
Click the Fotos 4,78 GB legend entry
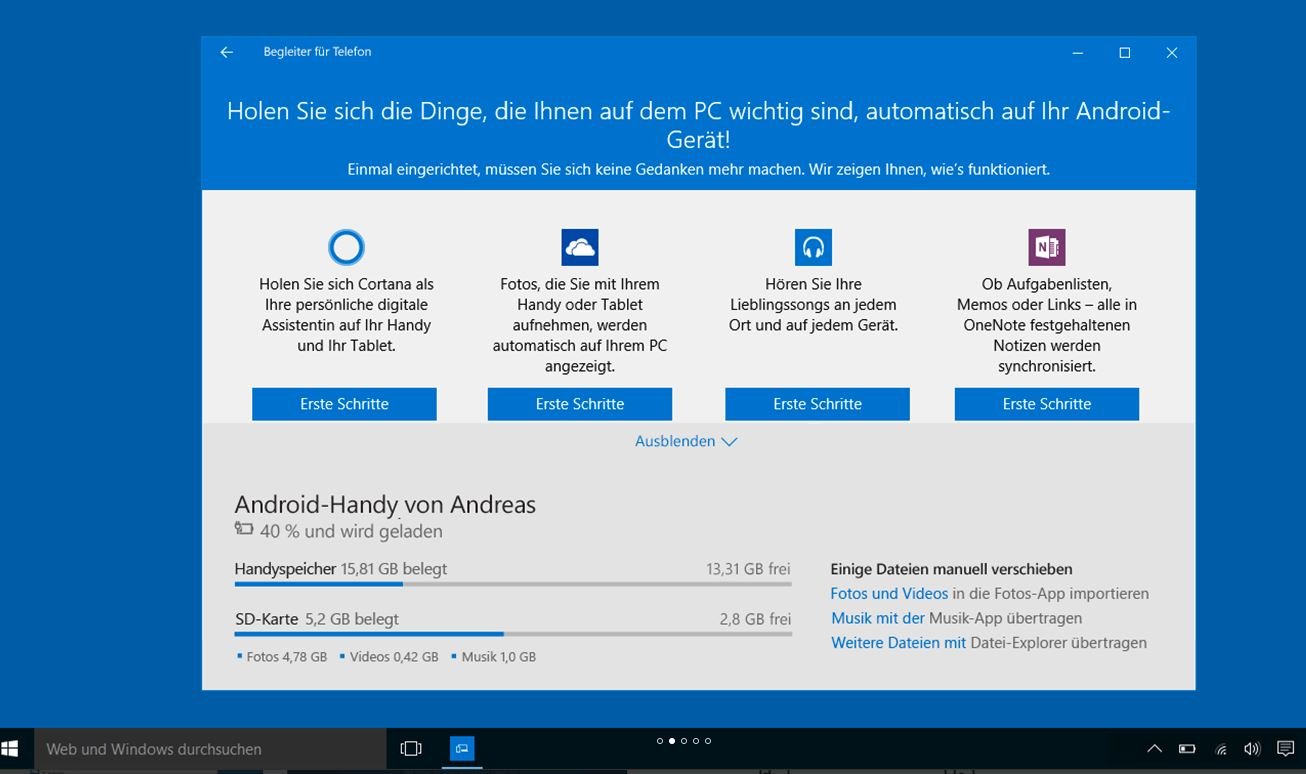[282, 657]
